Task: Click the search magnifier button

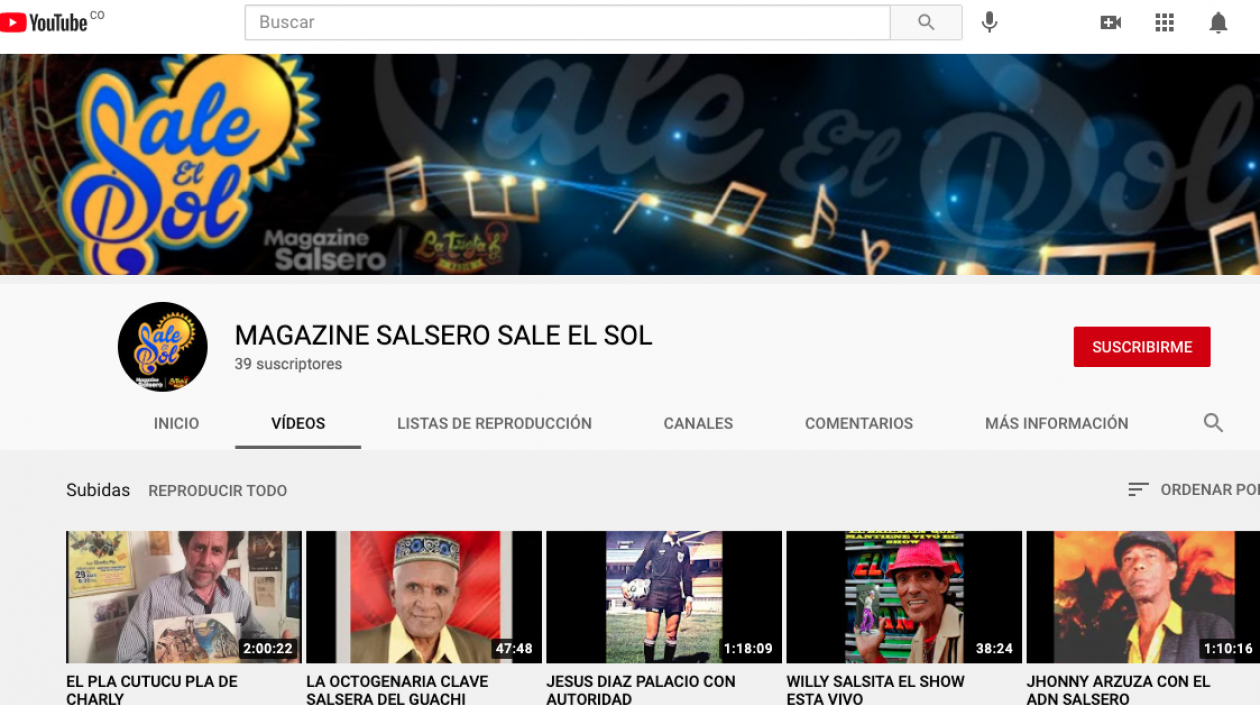Action: [x=925, y=21]
